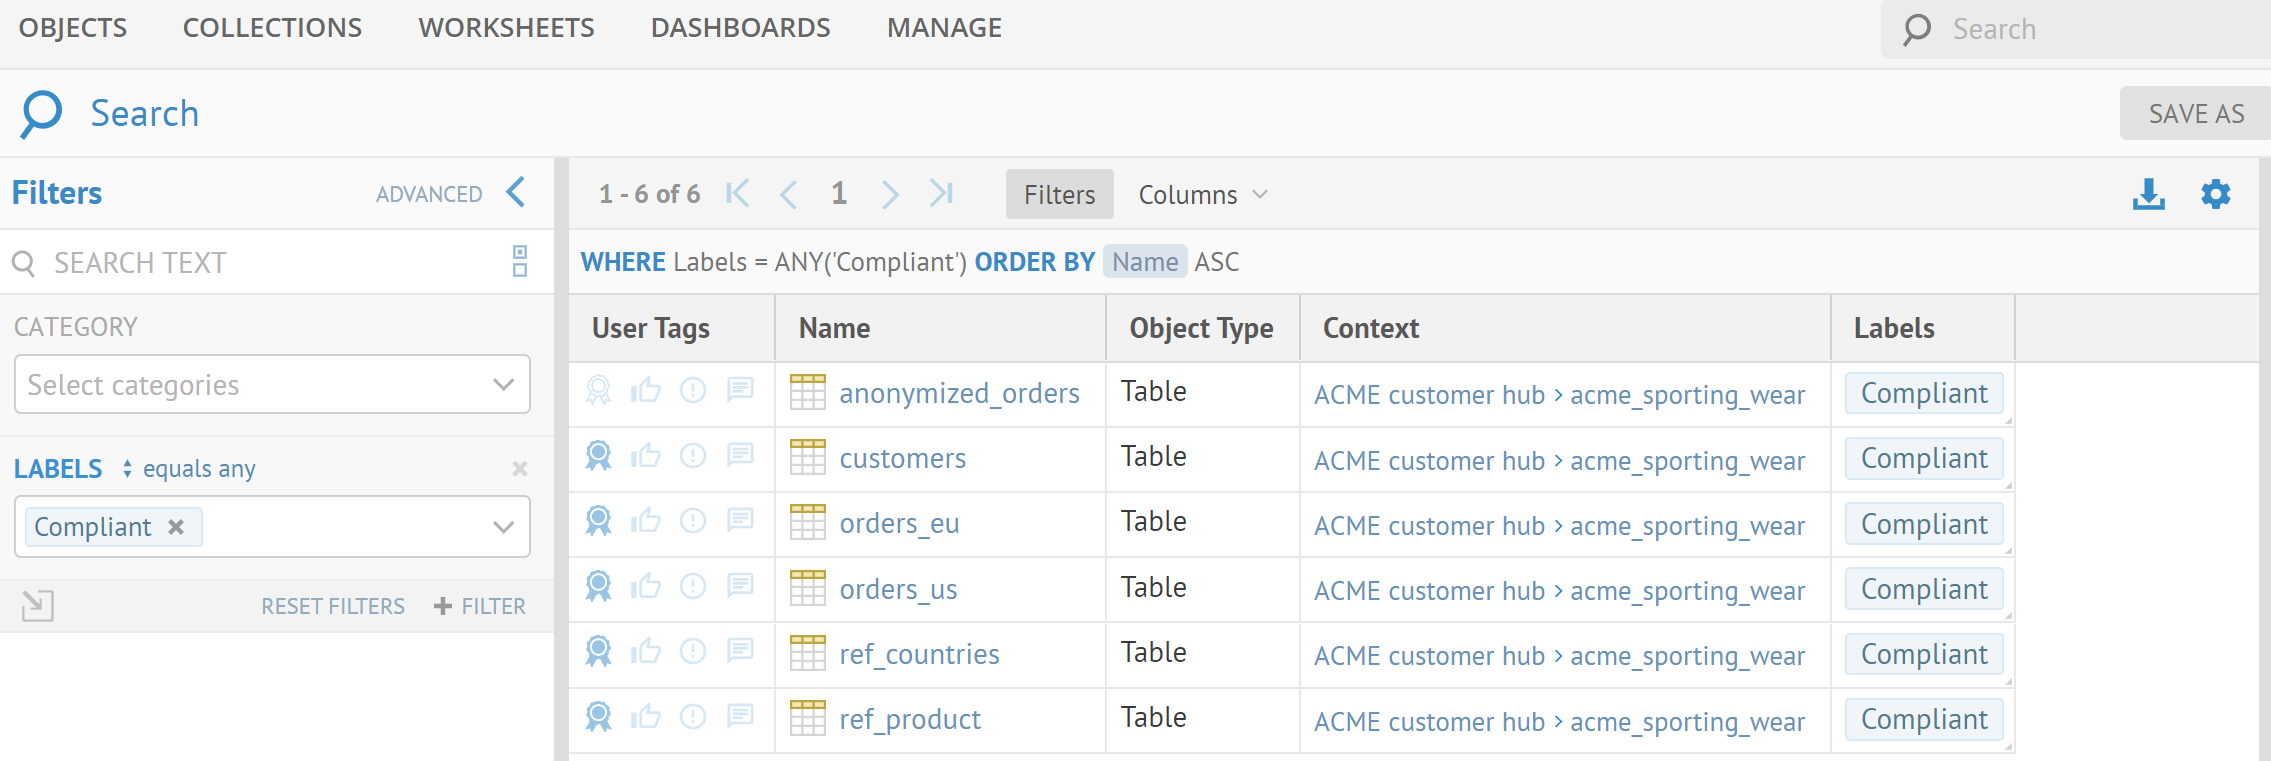The height and width of the screenshot is (761, 2271).
Task: Click the download results icon
Action: [x=2148, y=194]
